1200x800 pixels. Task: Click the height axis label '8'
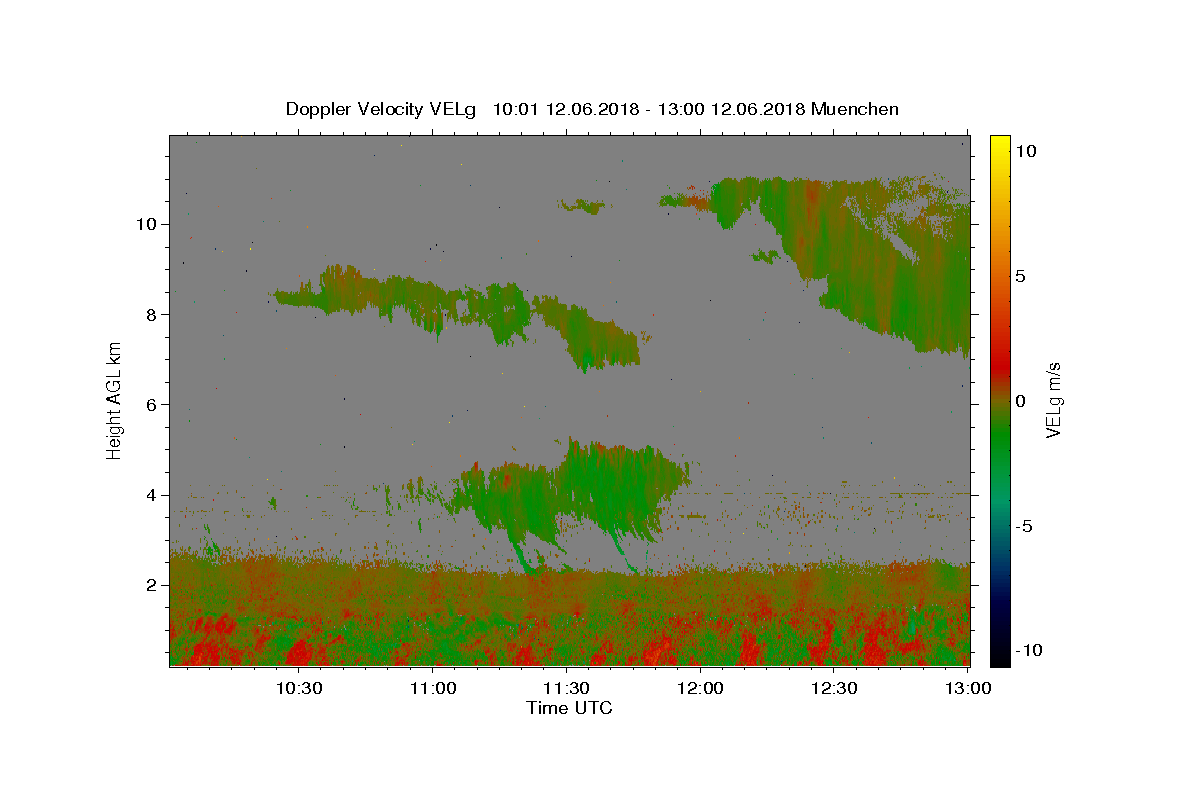[152, 314]
